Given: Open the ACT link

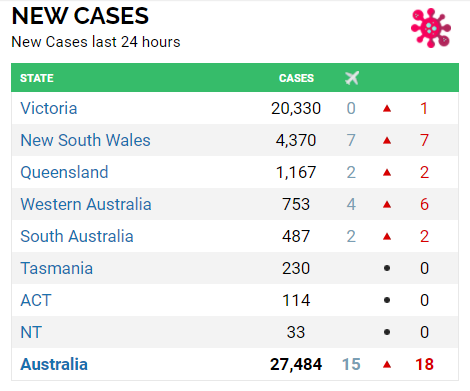Looking at the screenshot, I should [36, 300].
